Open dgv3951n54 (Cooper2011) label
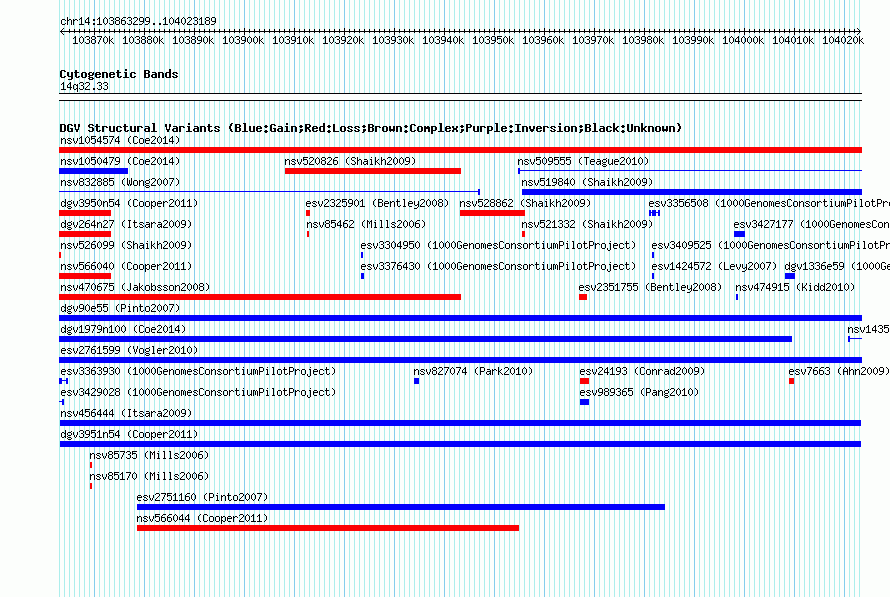 (129, 434)
